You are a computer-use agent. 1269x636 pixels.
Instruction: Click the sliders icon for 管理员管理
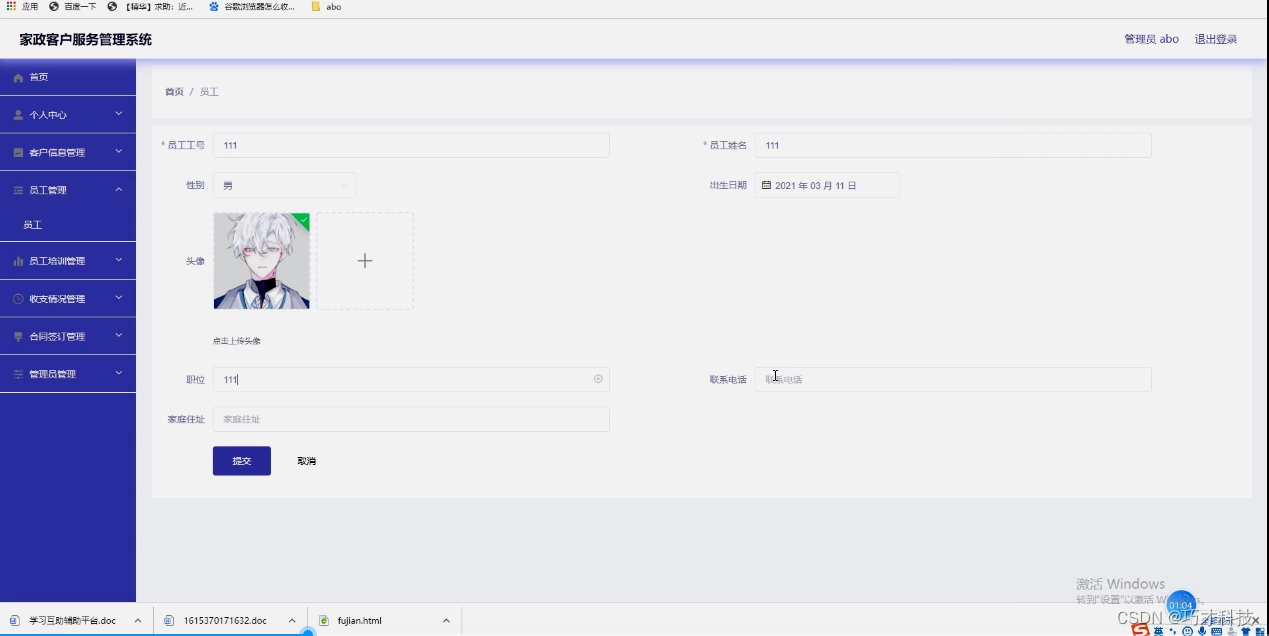18,374
